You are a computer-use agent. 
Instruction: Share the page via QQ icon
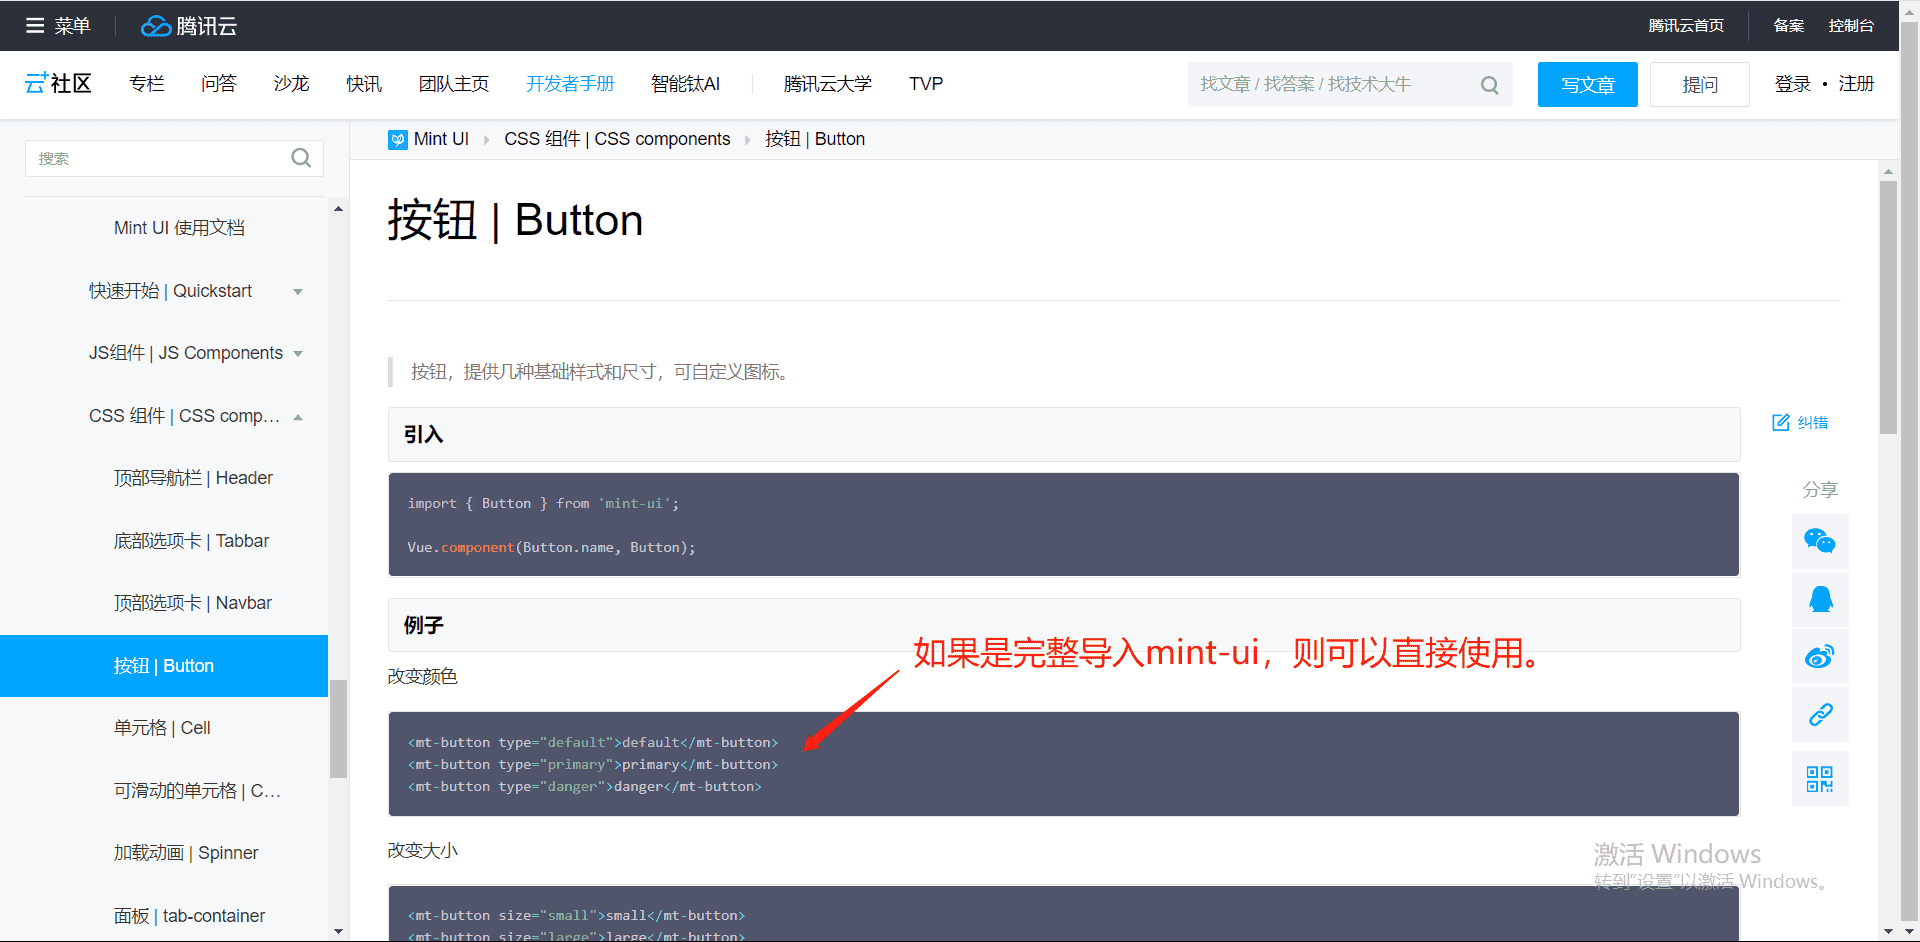coord(1820,599)
